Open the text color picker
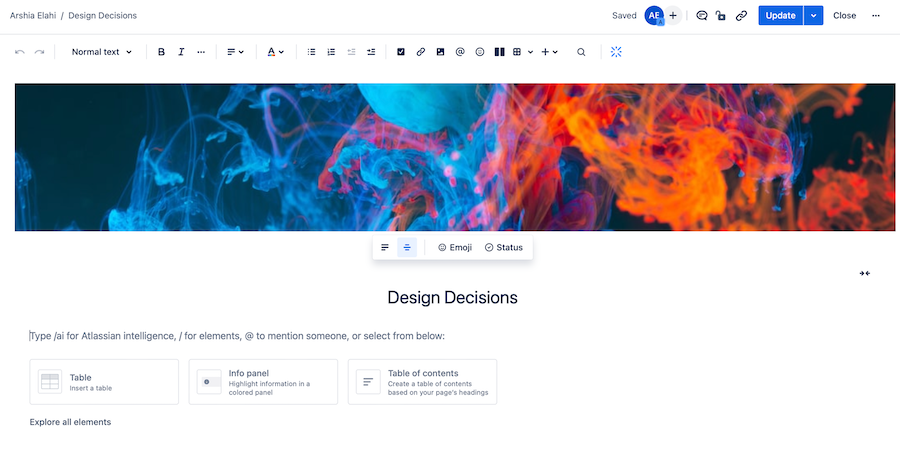Image resolution: width=900 pixels, height=454 pixels. (x=275, y=52)
